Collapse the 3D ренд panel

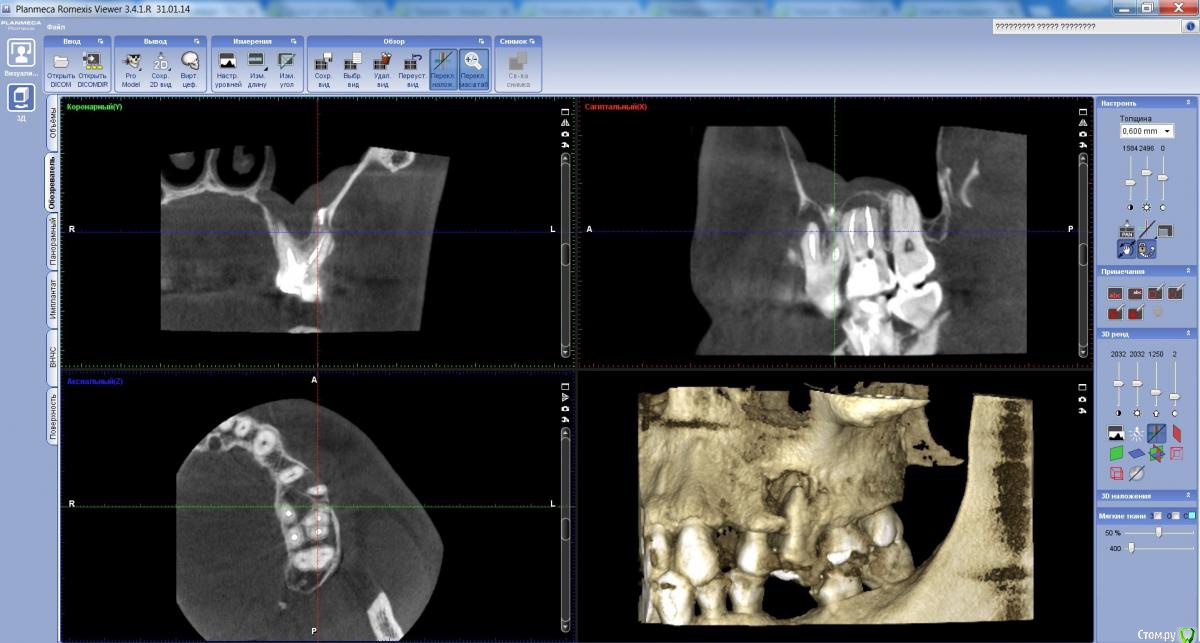click(x=1189, y=333)
